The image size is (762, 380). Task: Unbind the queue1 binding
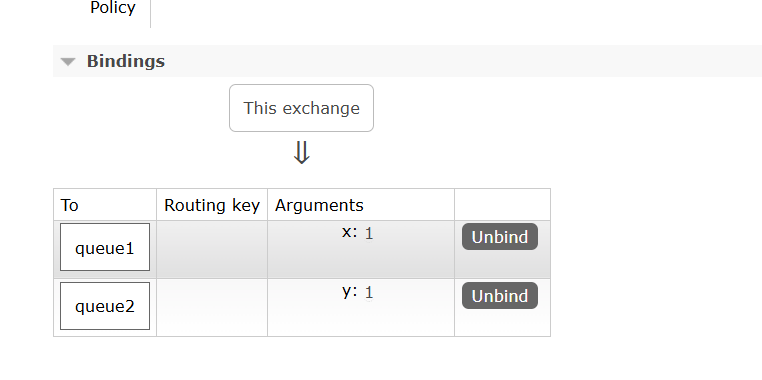click(500, 237)
